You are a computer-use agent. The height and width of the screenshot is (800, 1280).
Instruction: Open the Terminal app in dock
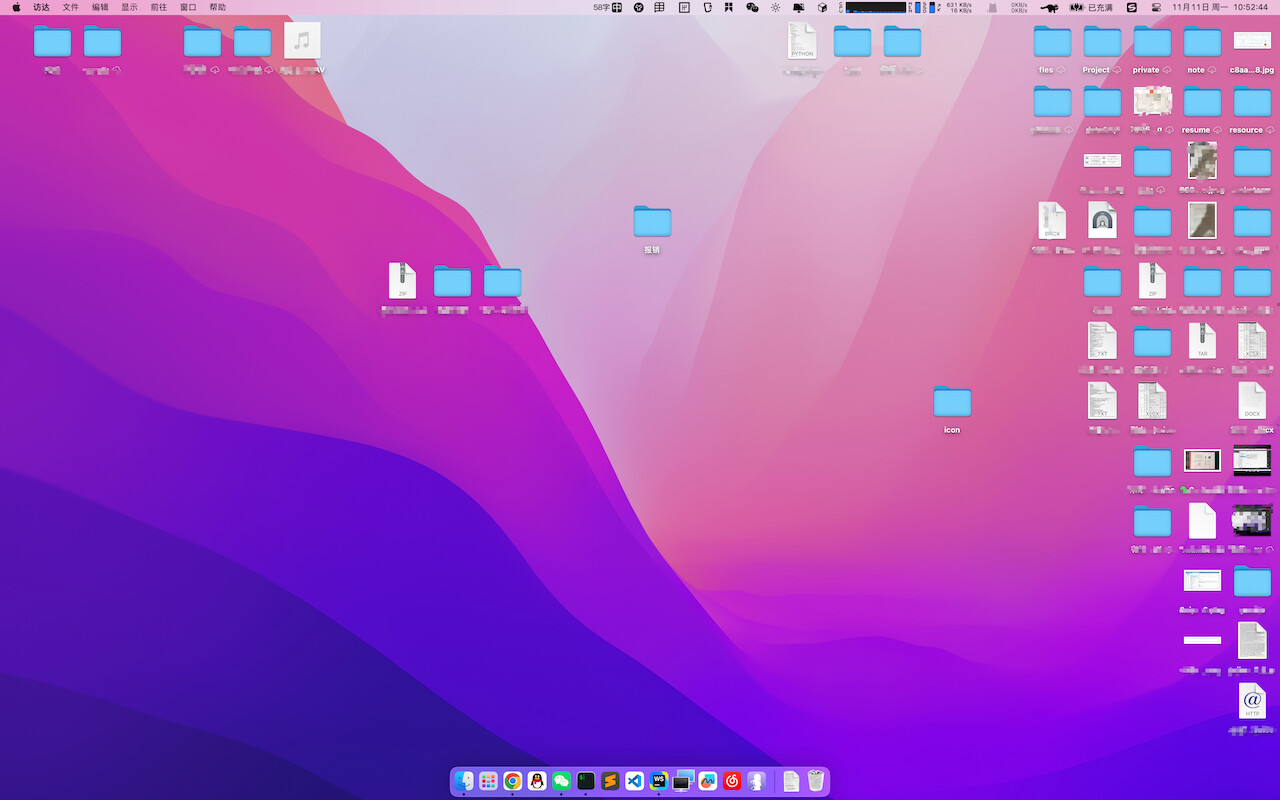pos(586,781)
